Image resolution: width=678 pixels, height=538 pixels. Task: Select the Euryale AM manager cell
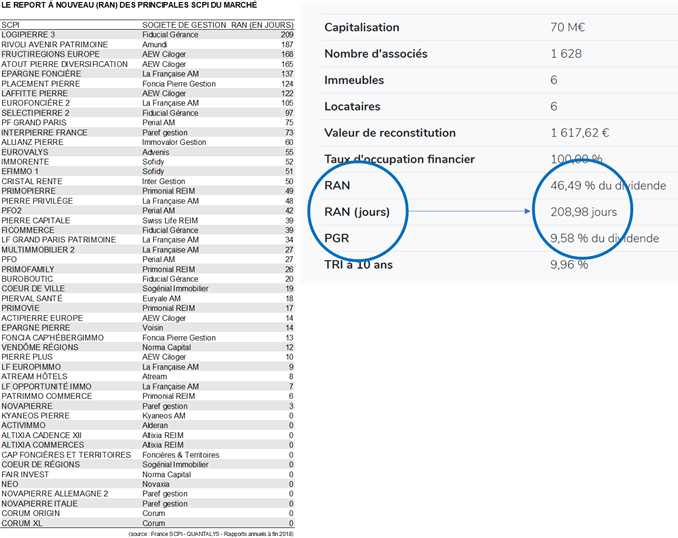pos(161,298)
